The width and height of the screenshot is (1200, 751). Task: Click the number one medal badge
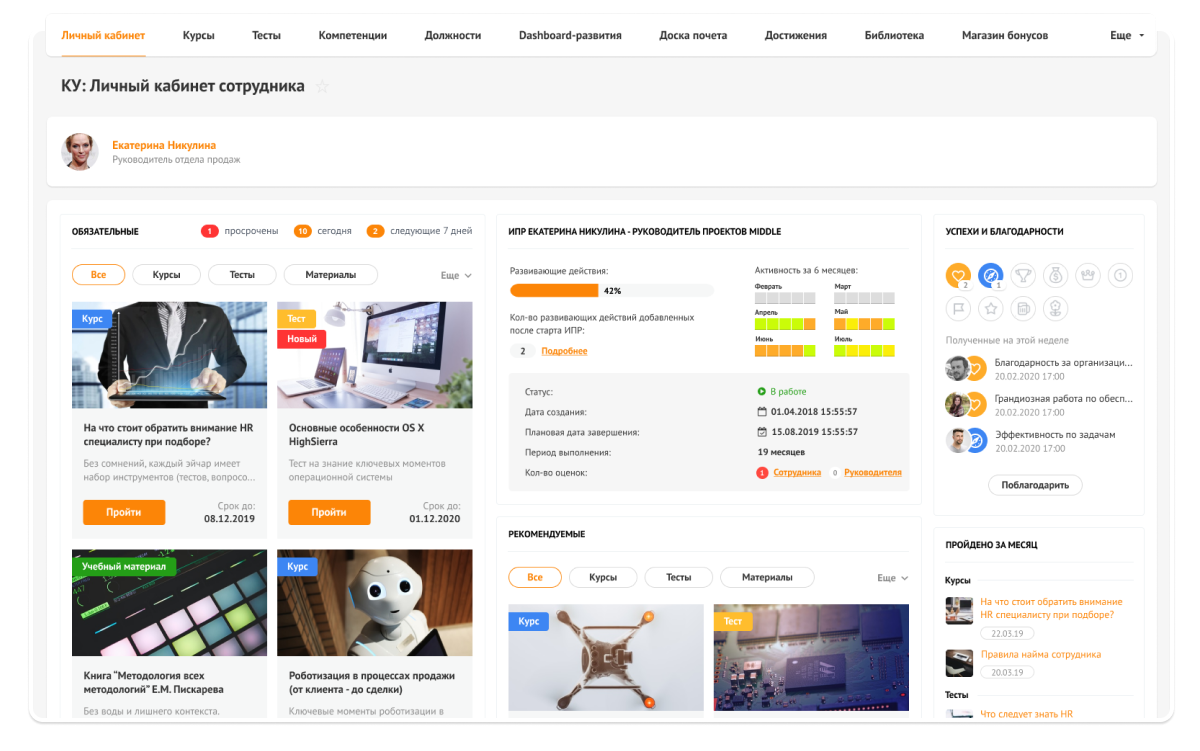[1121, 275]
